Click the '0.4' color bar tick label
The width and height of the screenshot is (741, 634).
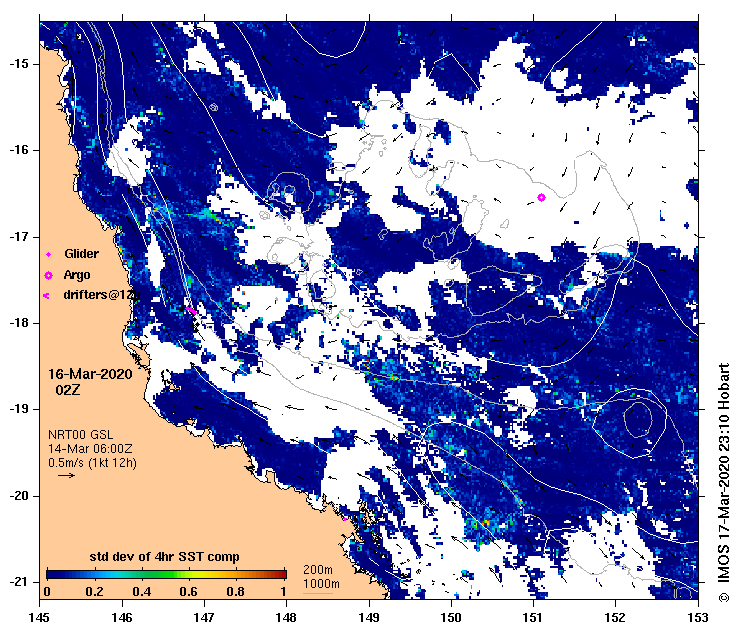click(x=142, y=591)
